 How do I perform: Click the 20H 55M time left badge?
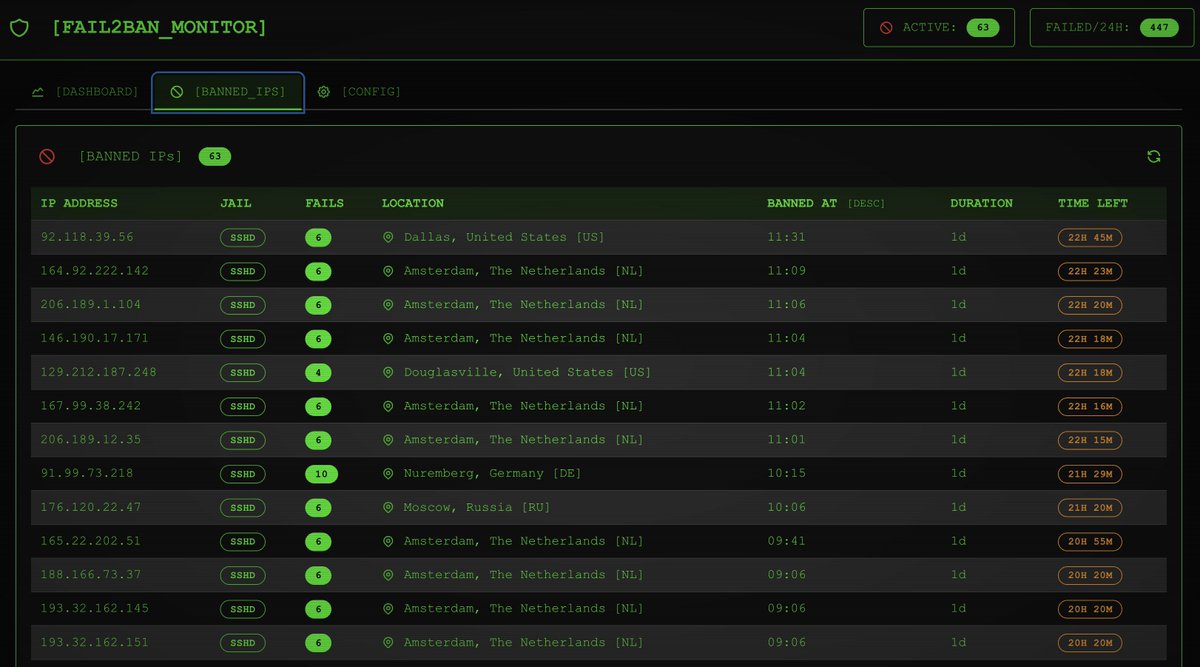[1090, 542]
